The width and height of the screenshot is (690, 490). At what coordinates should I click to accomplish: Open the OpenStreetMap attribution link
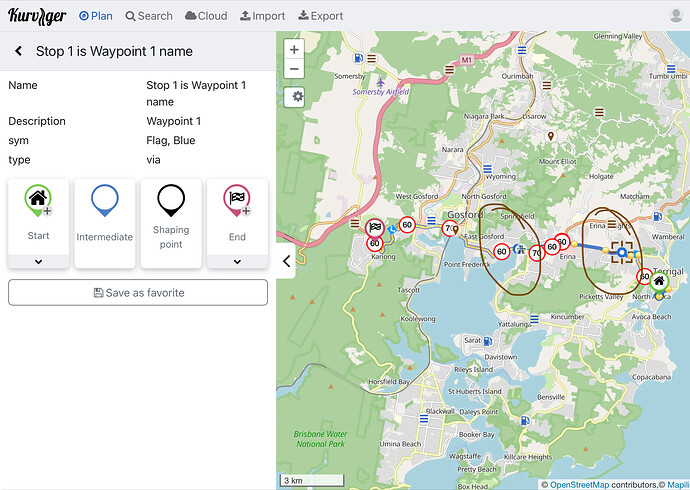coord(583,484)
